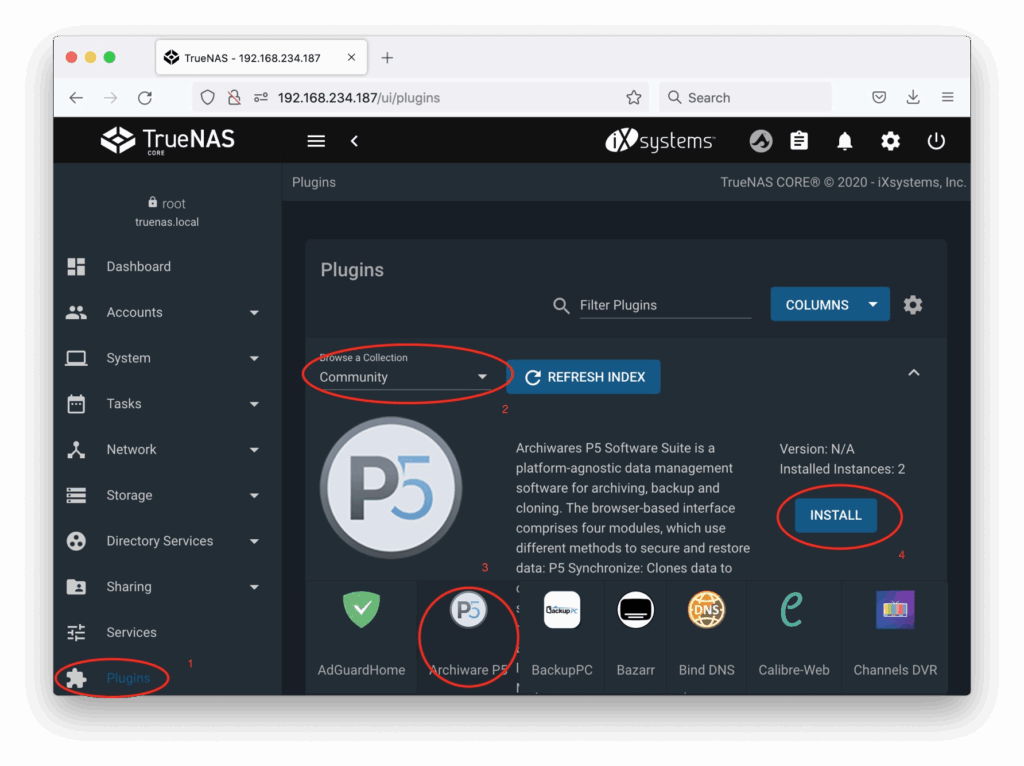Click the REFRESH INDEX button
The height and width of the screenshot is (766, 1024).
584,377
